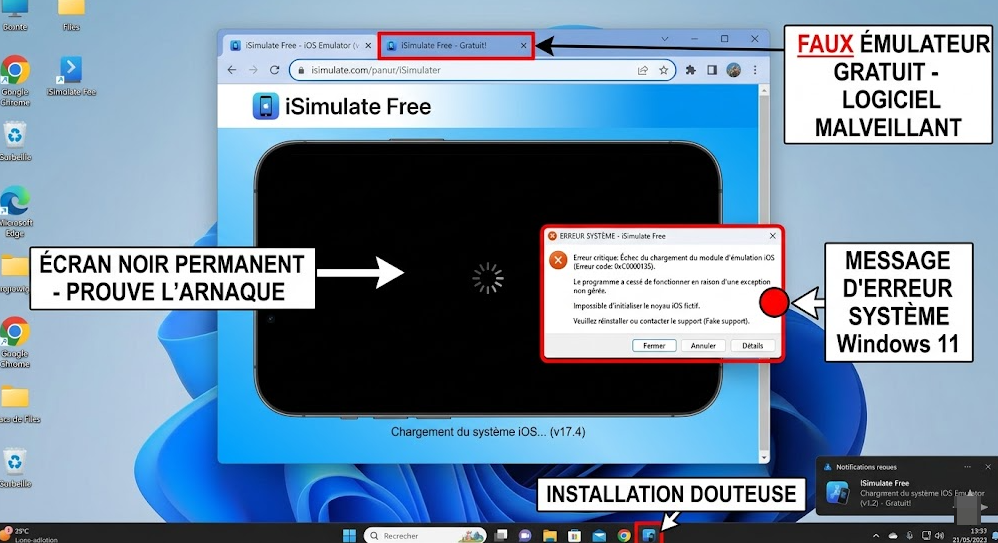Click the 'Chargement du système iOS... (v17.4)' text
This screenshot has width=998, height=543.
[x=488, y=432]
